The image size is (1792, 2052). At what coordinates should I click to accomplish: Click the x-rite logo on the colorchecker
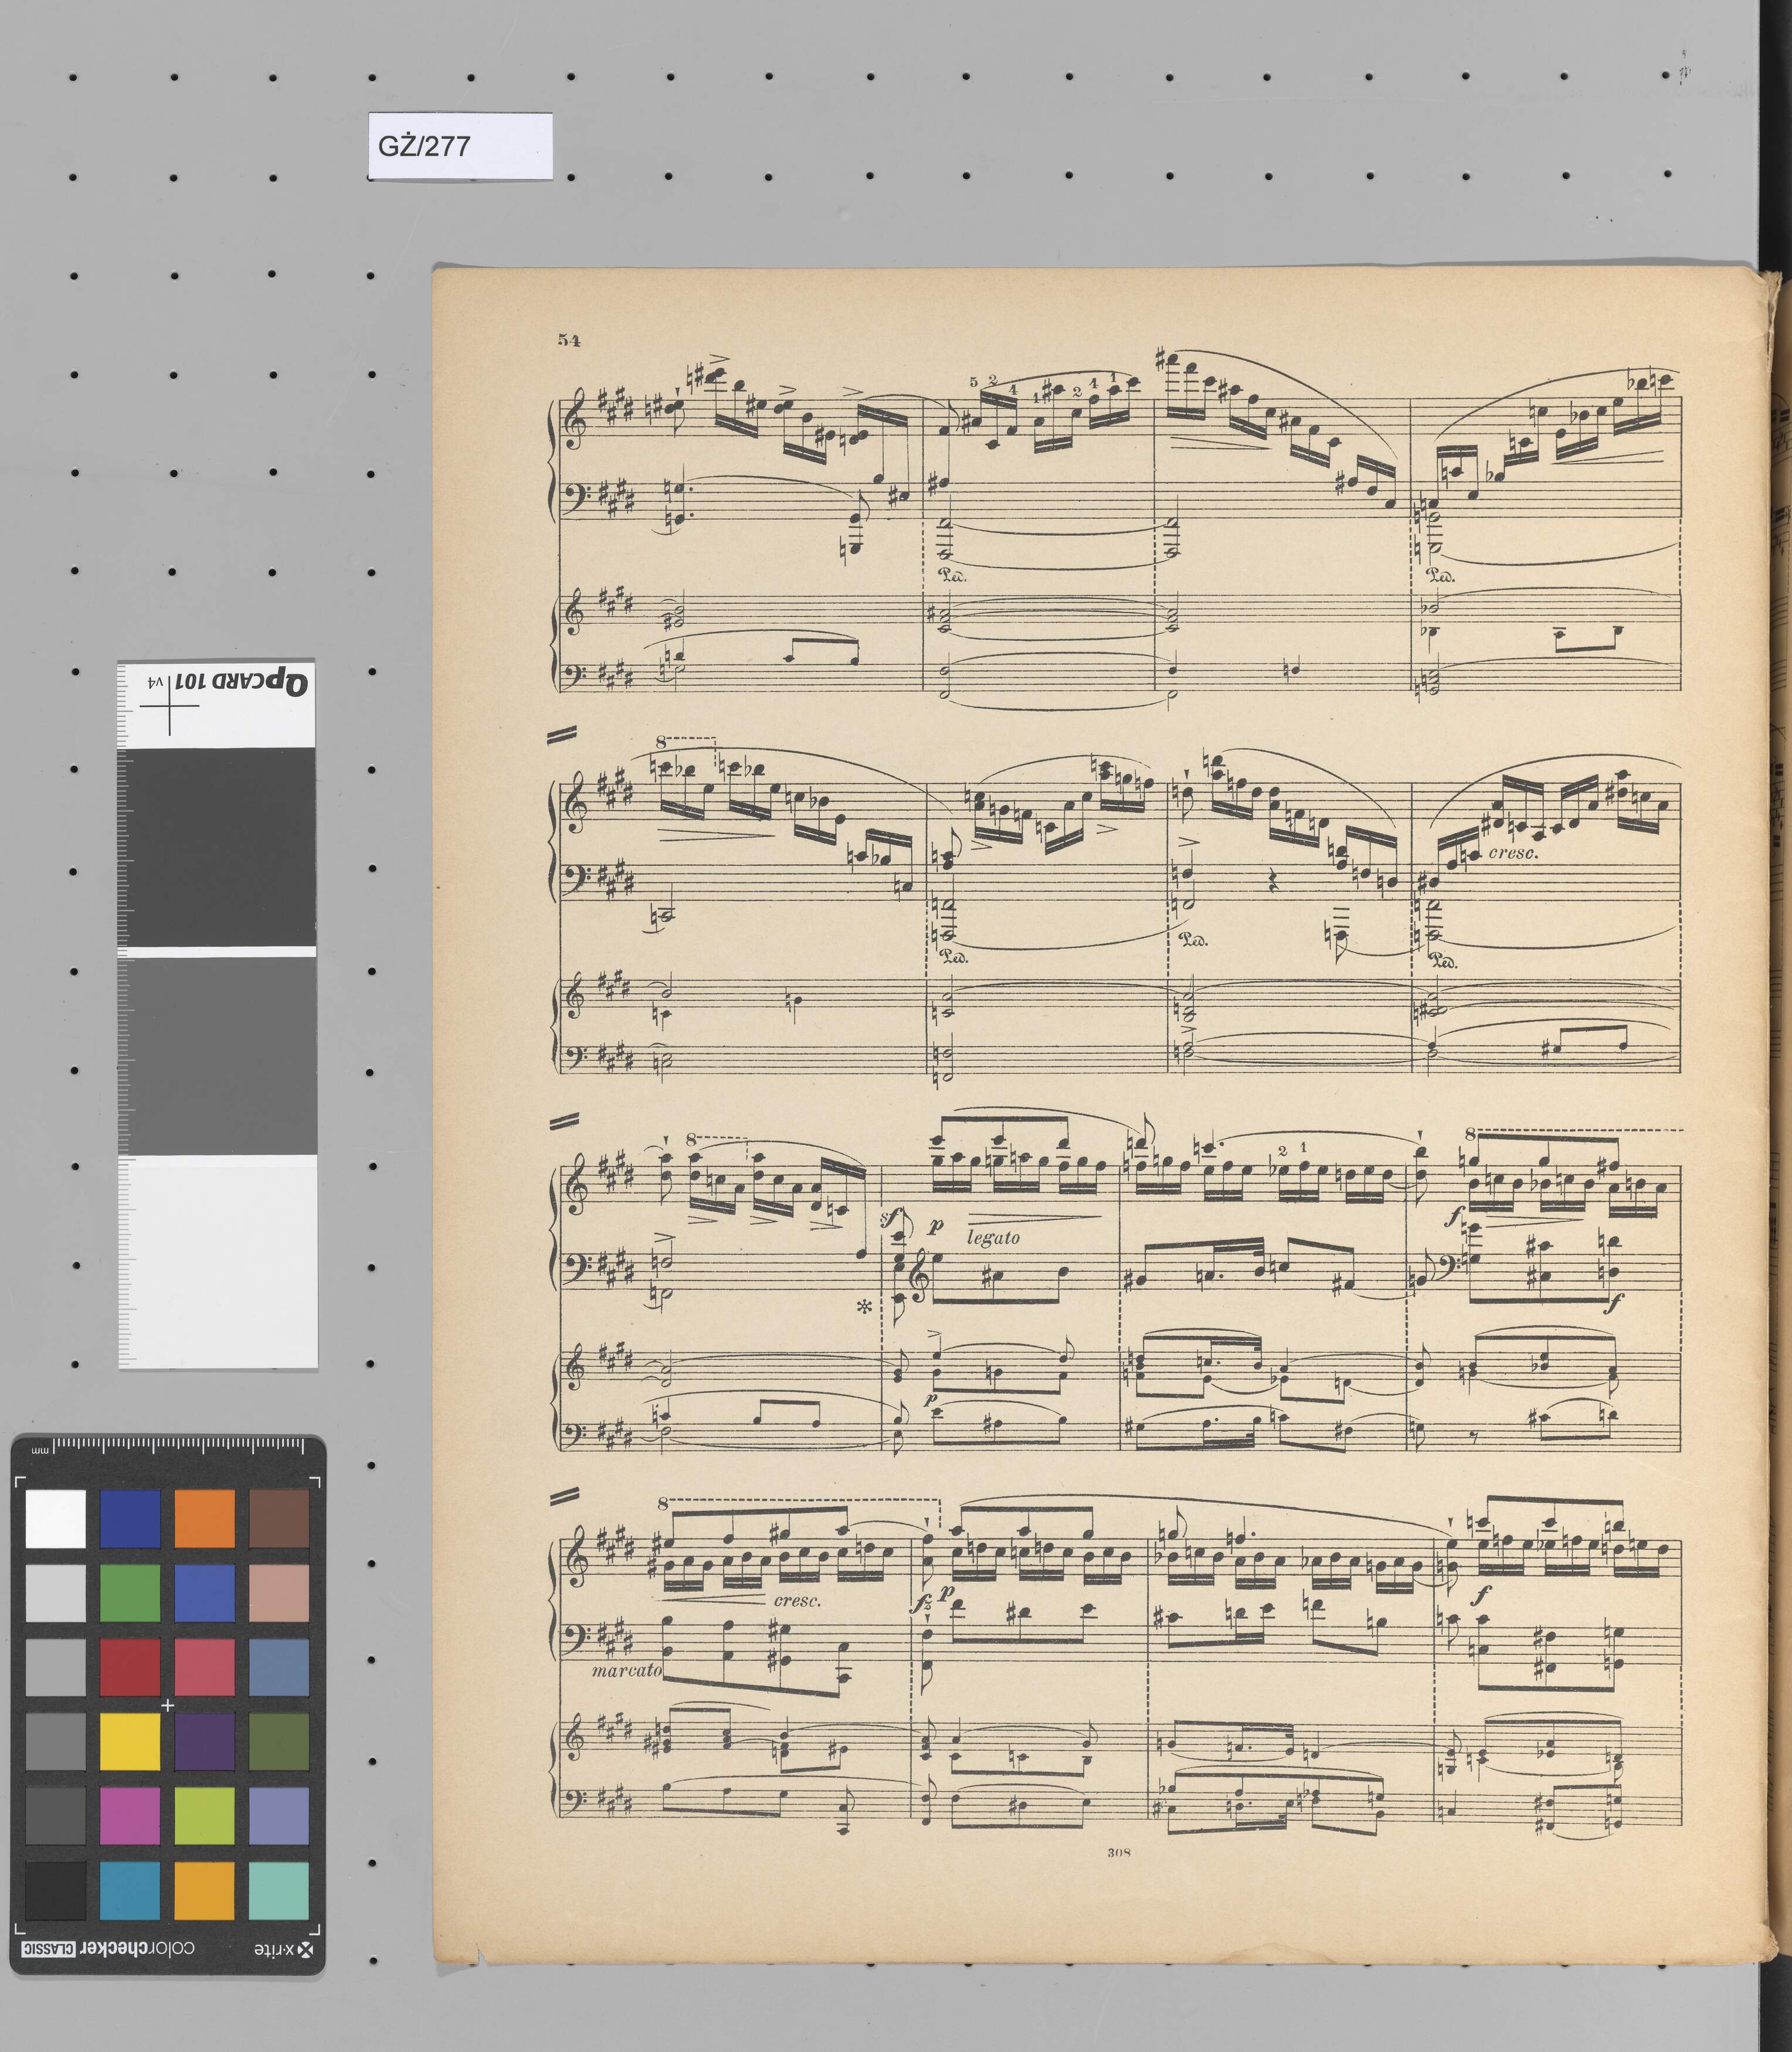point(283,1950)
